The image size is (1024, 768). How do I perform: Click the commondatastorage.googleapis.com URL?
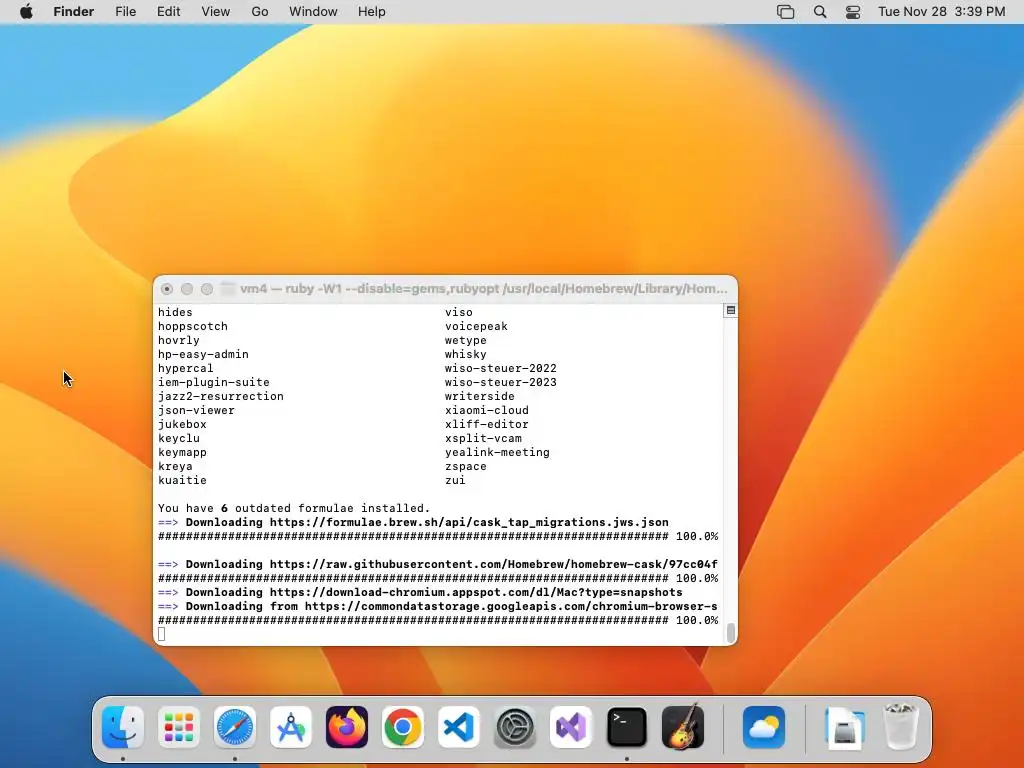511,607
